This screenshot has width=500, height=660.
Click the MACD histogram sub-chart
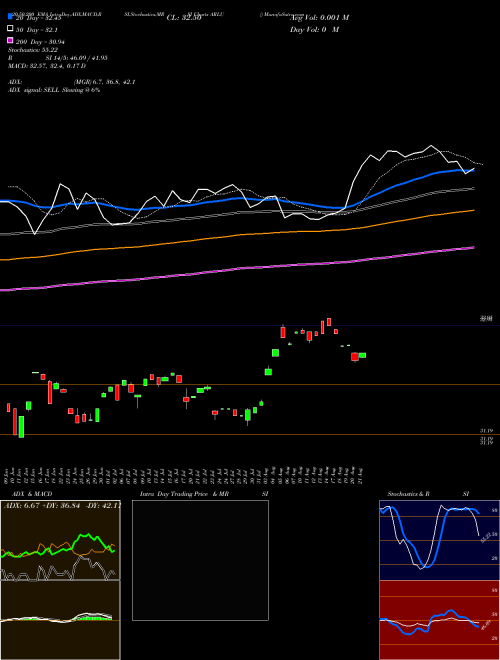point(60,620)
